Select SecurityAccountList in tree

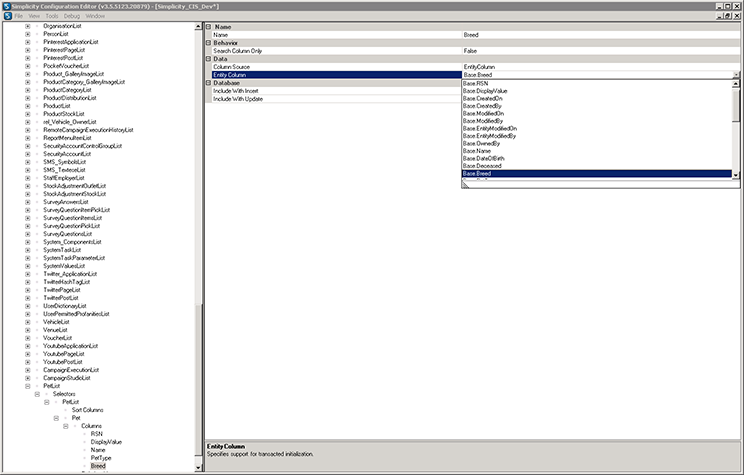pos(67,154)
